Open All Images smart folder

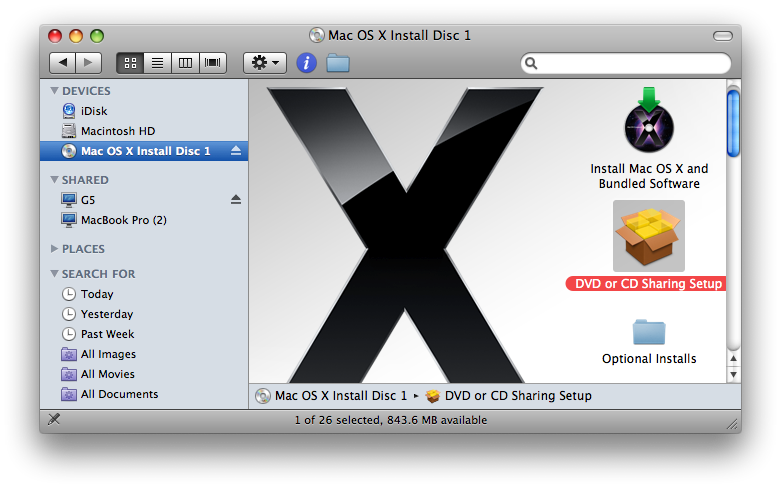pos(144,354)
